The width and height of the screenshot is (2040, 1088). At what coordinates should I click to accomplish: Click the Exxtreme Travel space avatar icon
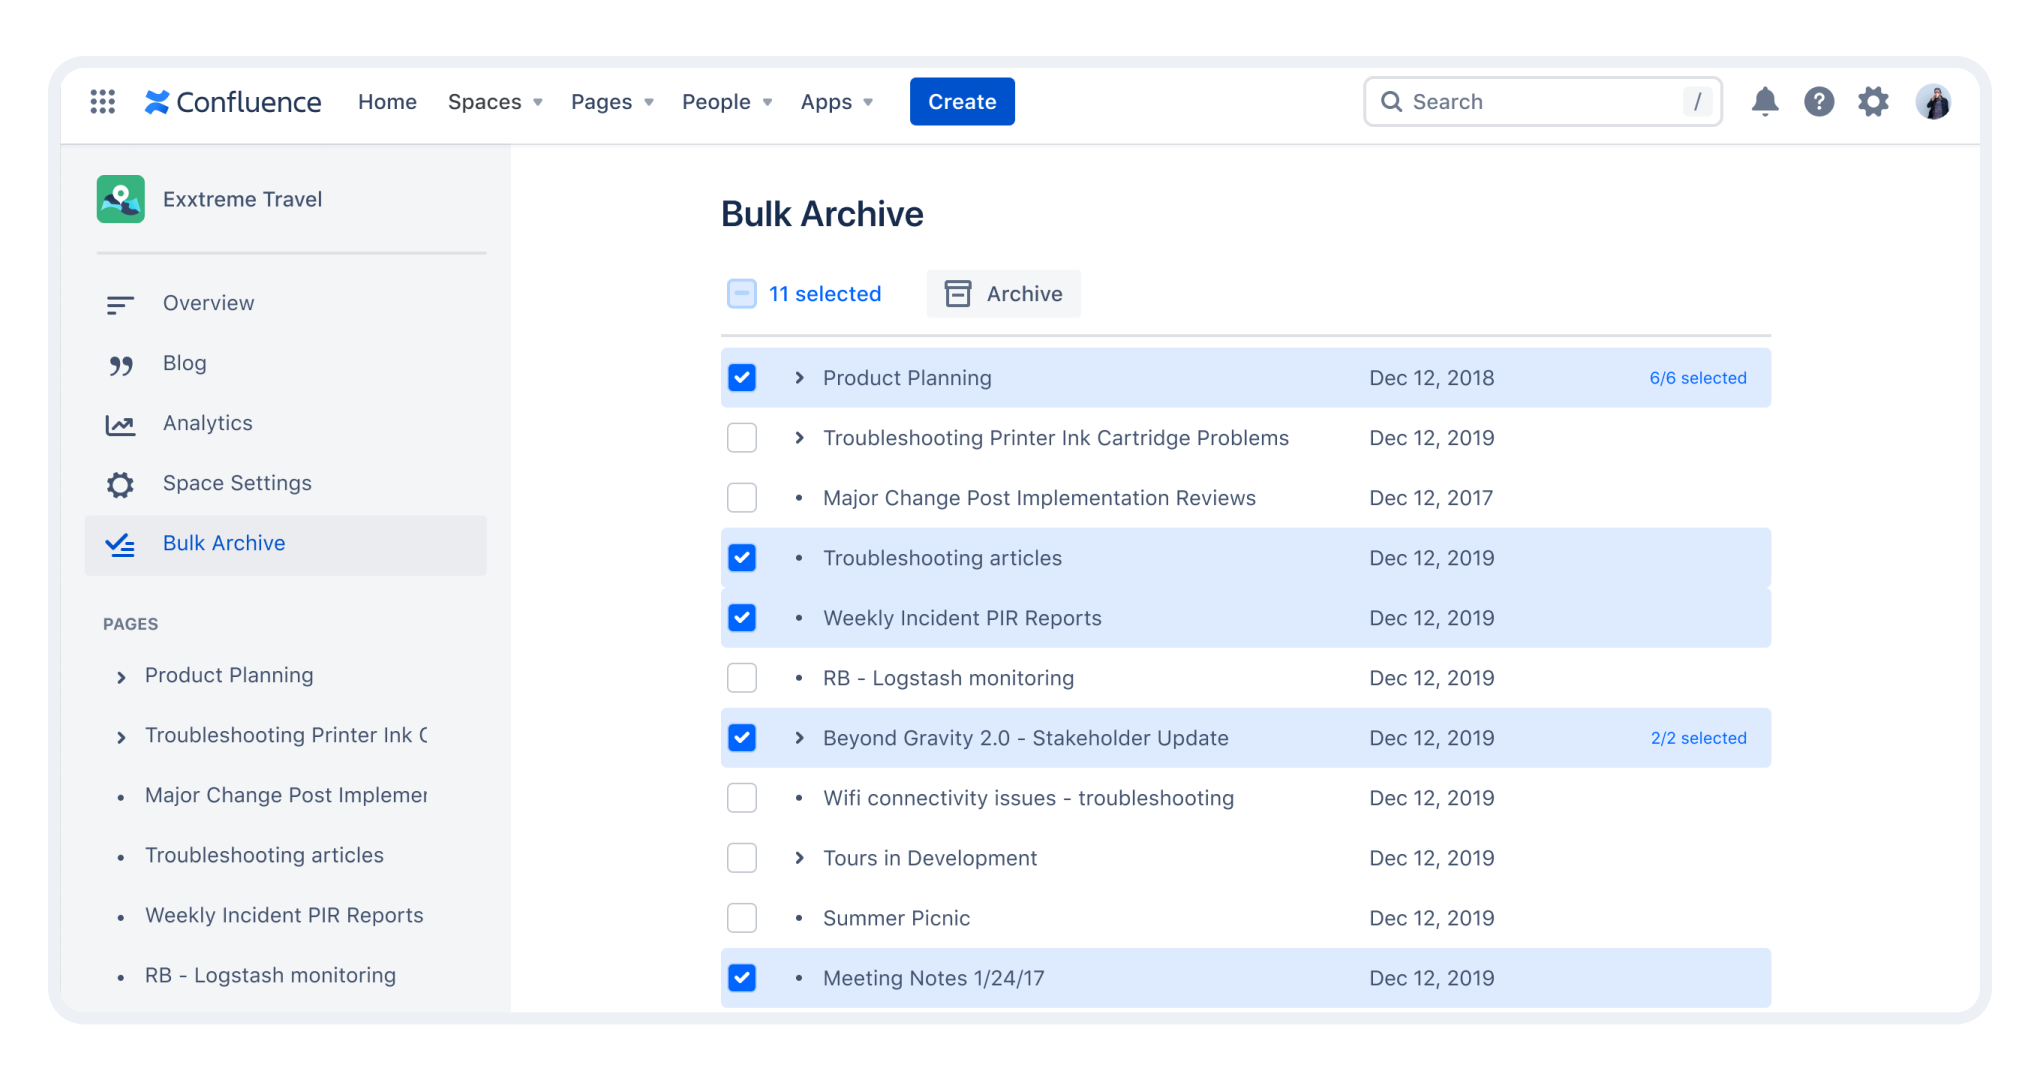120,199
